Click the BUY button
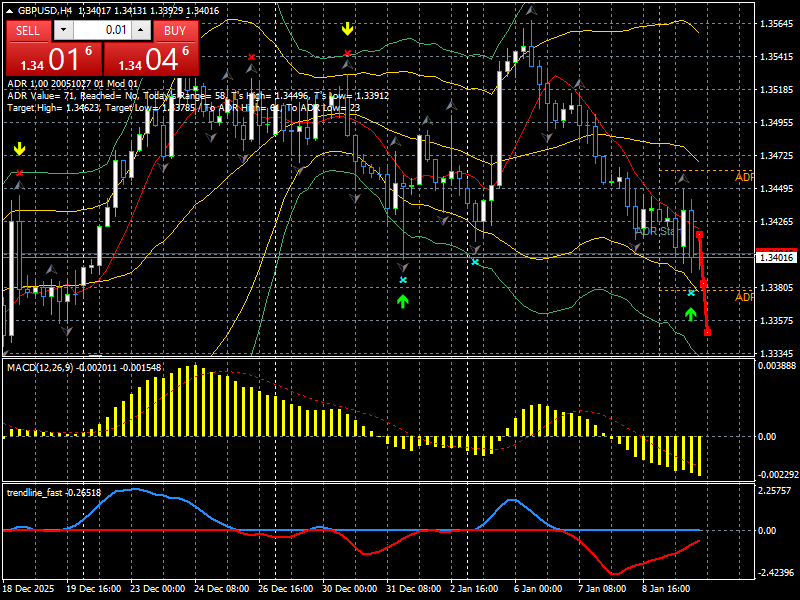The height and width of the screenshot is (600, 800). [175, 31]
